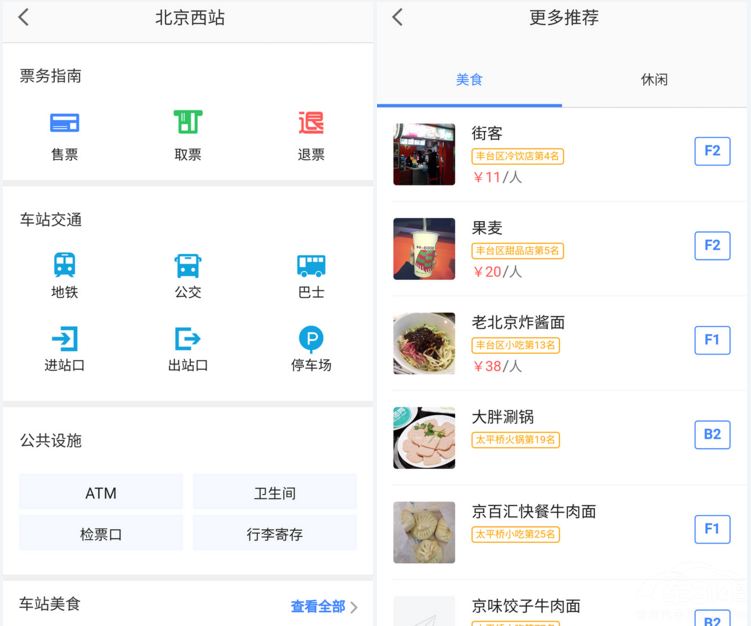This screenshot has height=626, width=751.
Task: Tap the B2 floor tag for 大胖涮锅
Action: 712,434
